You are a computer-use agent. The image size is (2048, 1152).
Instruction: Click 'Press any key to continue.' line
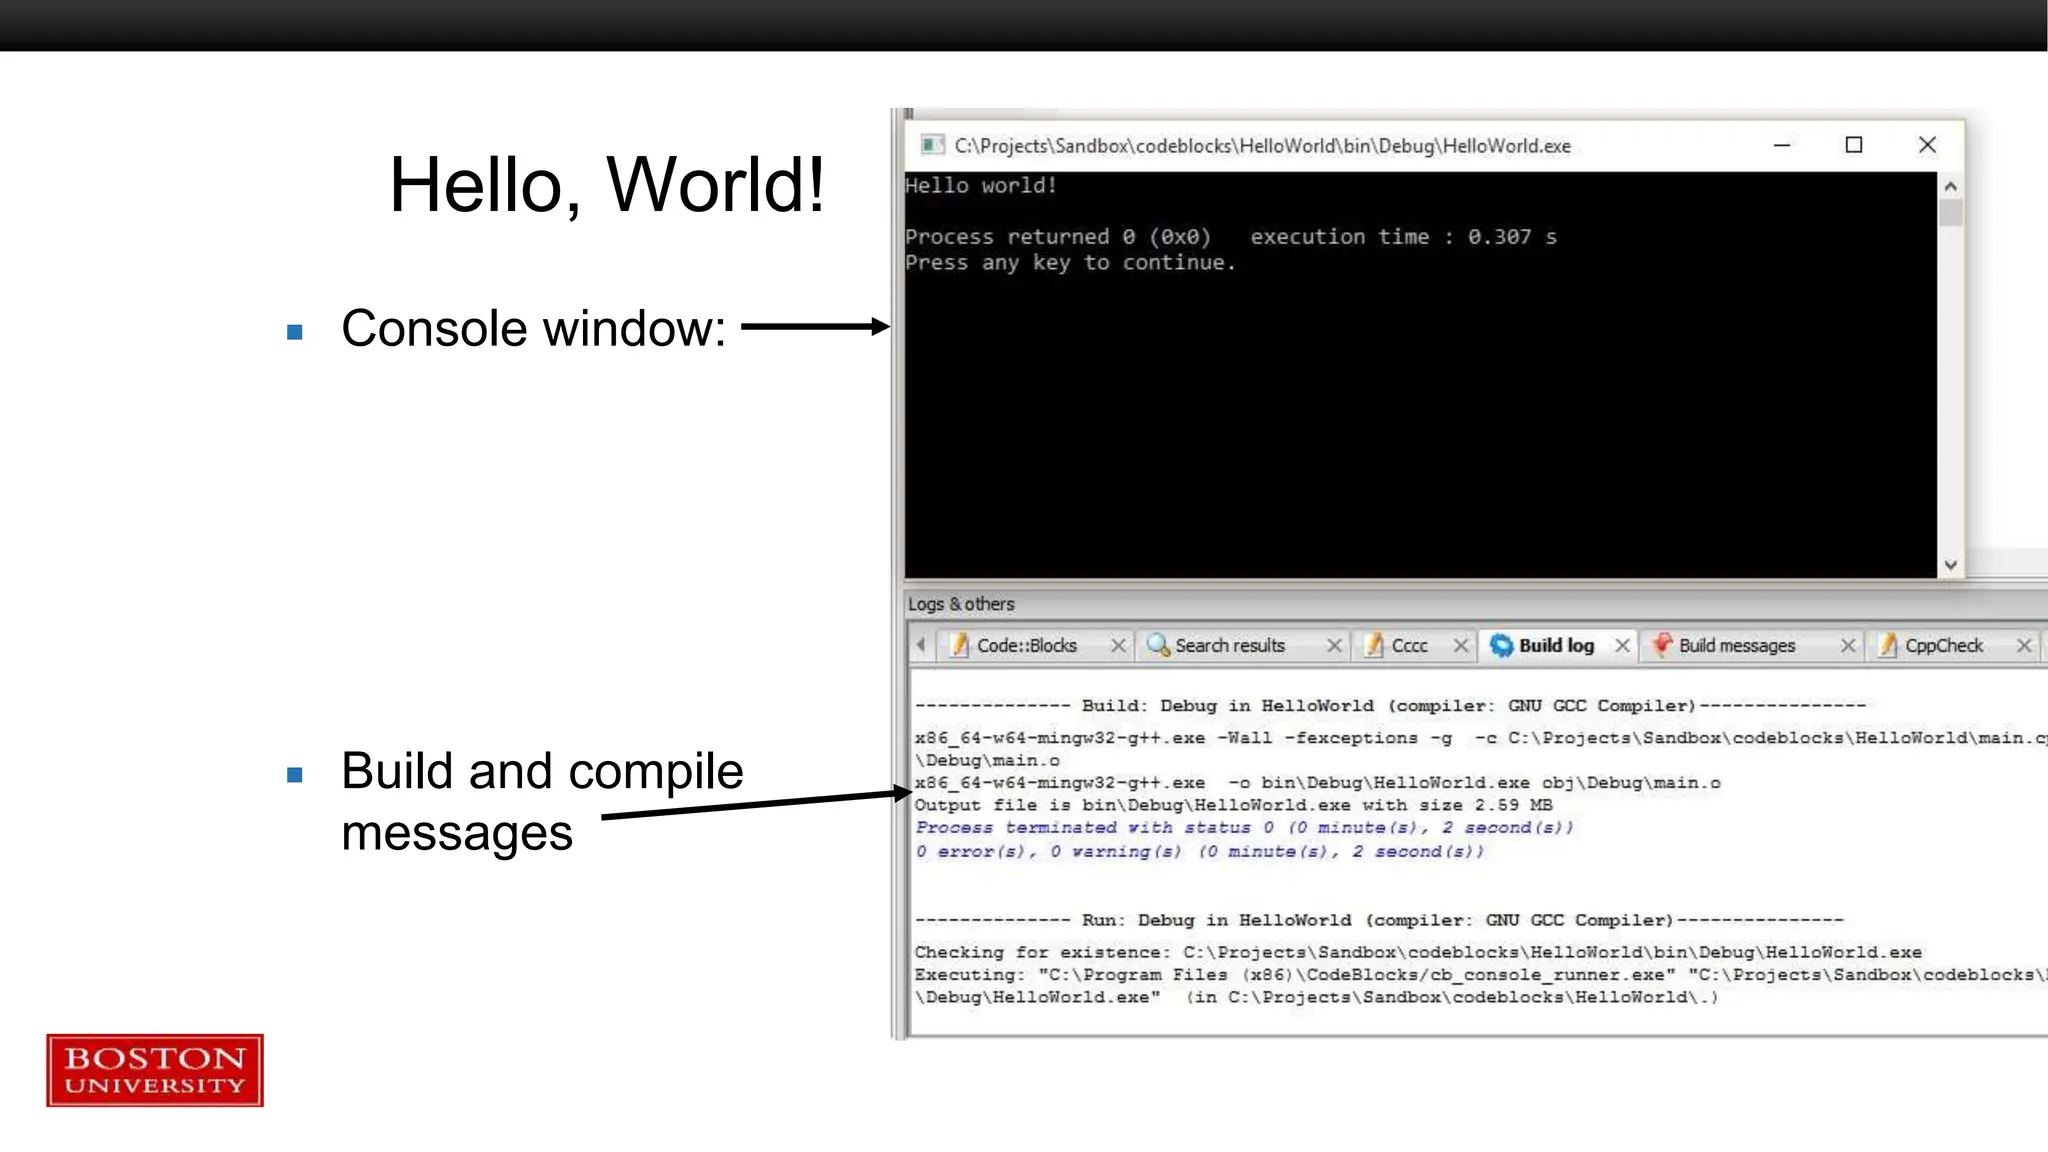pyautogui.click(x=1070, y=263)
